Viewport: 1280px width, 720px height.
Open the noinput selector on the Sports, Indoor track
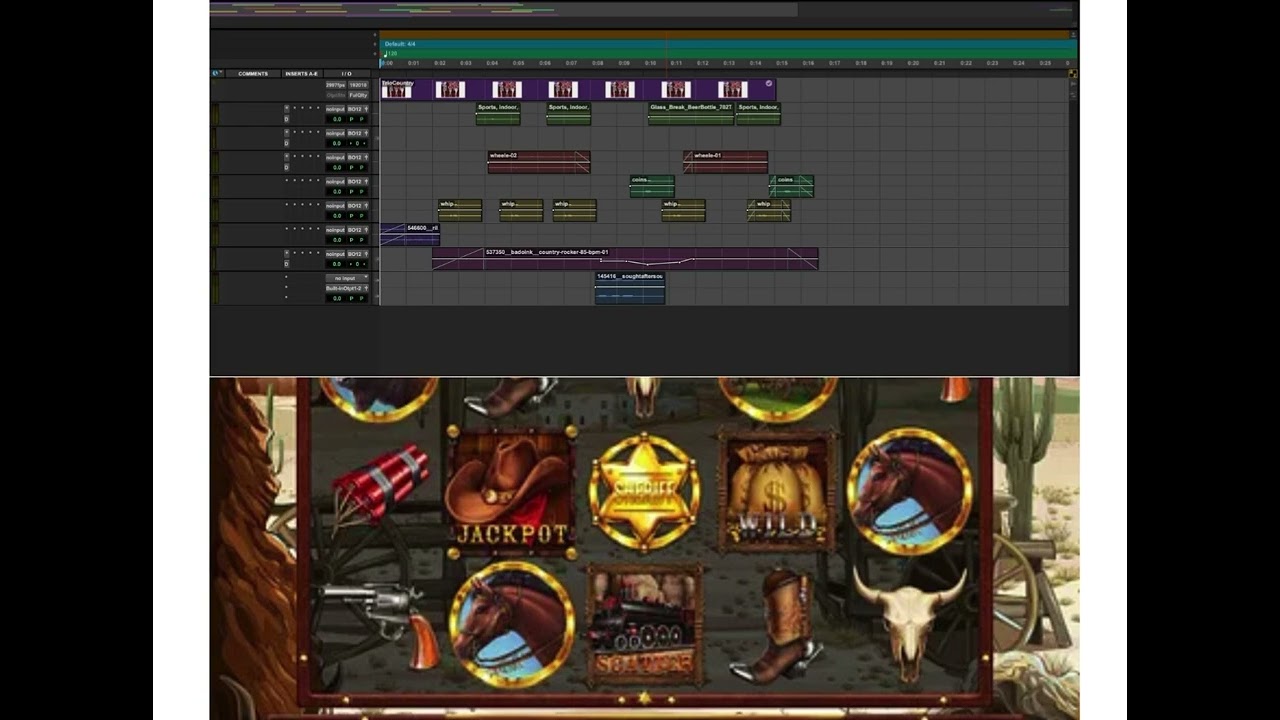[335, 109]
